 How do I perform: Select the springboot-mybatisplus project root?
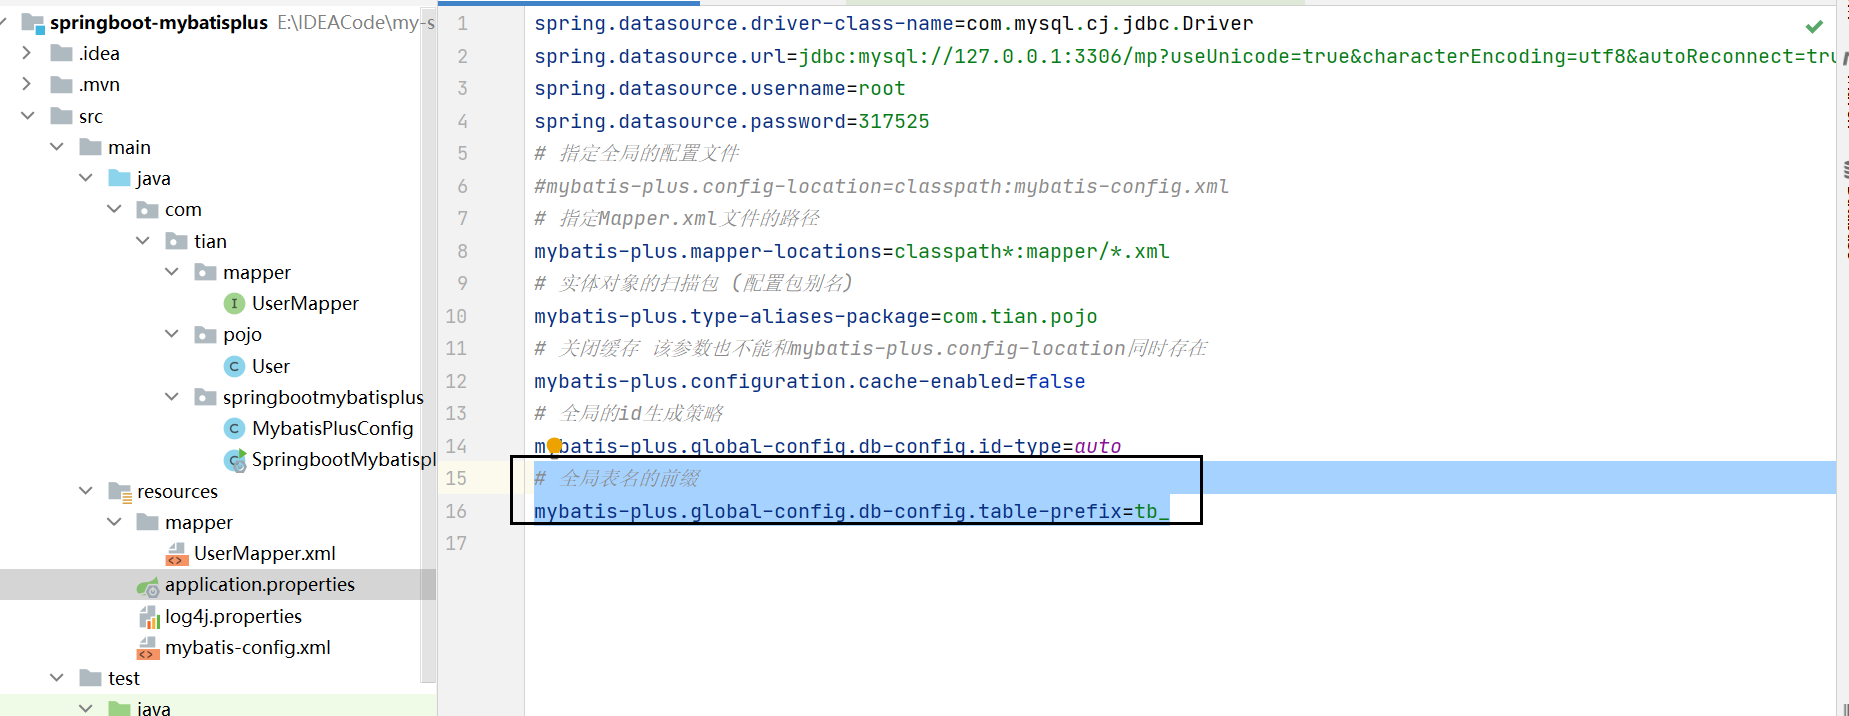tap(159, 22)
